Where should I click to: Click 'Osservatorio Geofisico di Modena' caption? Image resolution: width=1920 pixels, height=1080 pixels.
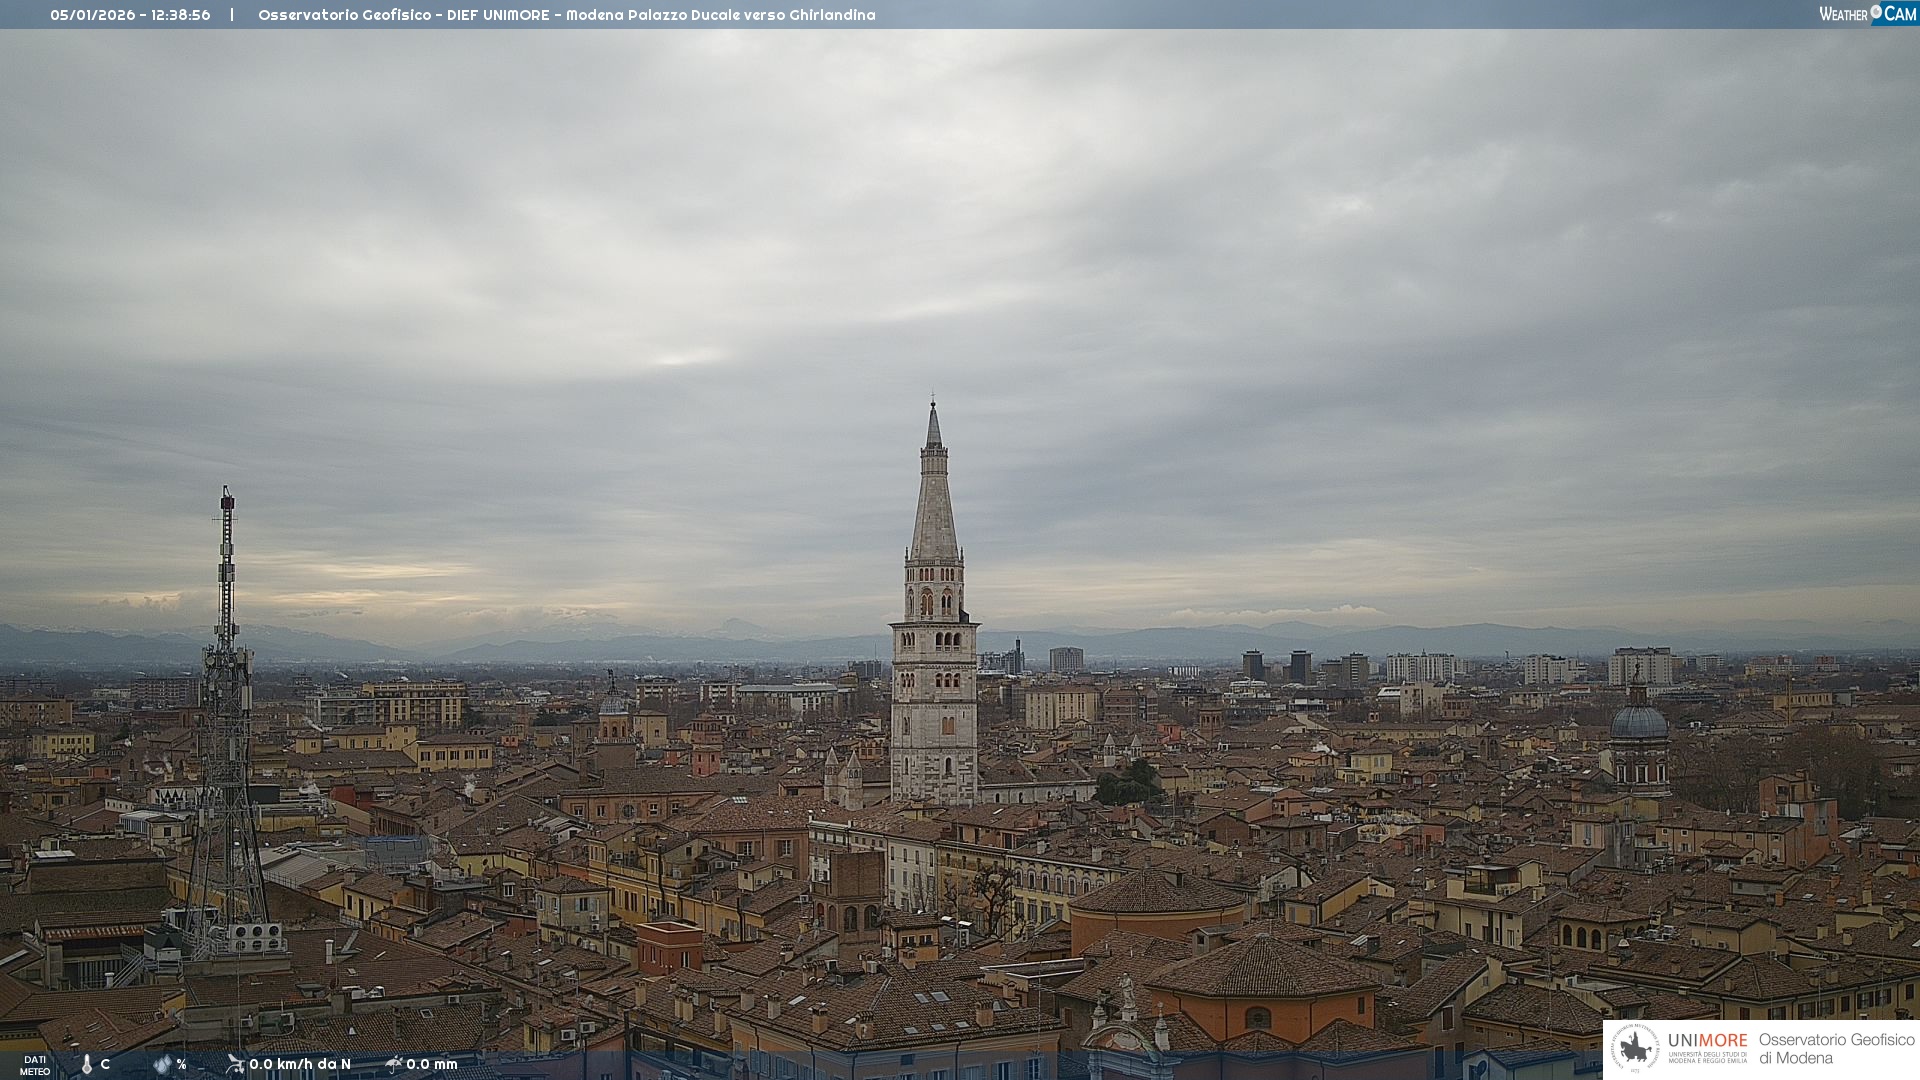click(1836, 1049)
